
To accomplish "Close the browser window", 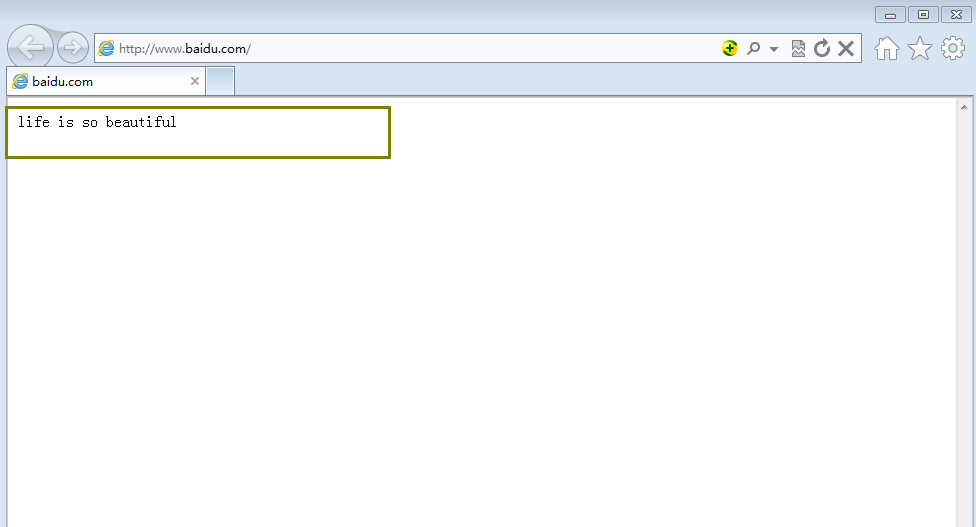I will (x=957, y=15).
